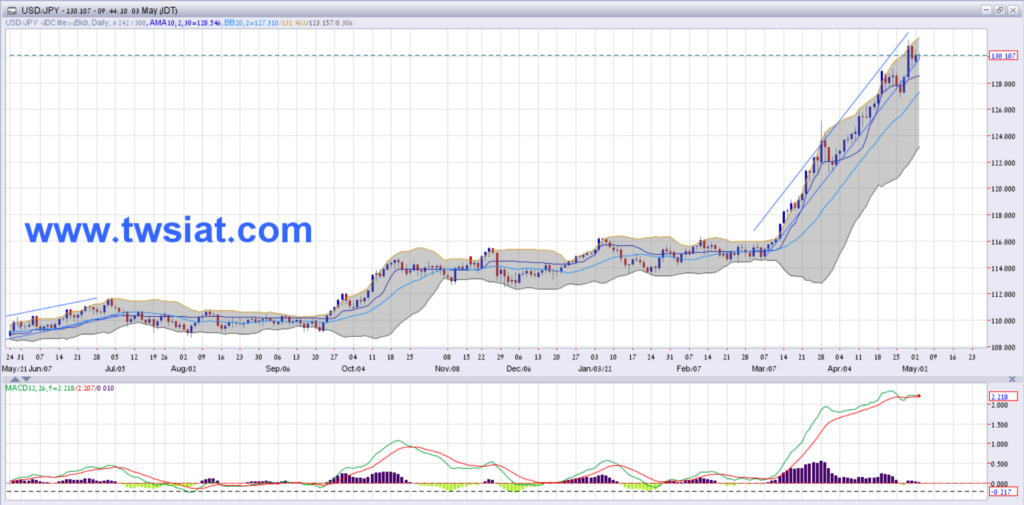Minimize the USD/JPY chart window
1024x505 pixels.
(x=986, y=10)
